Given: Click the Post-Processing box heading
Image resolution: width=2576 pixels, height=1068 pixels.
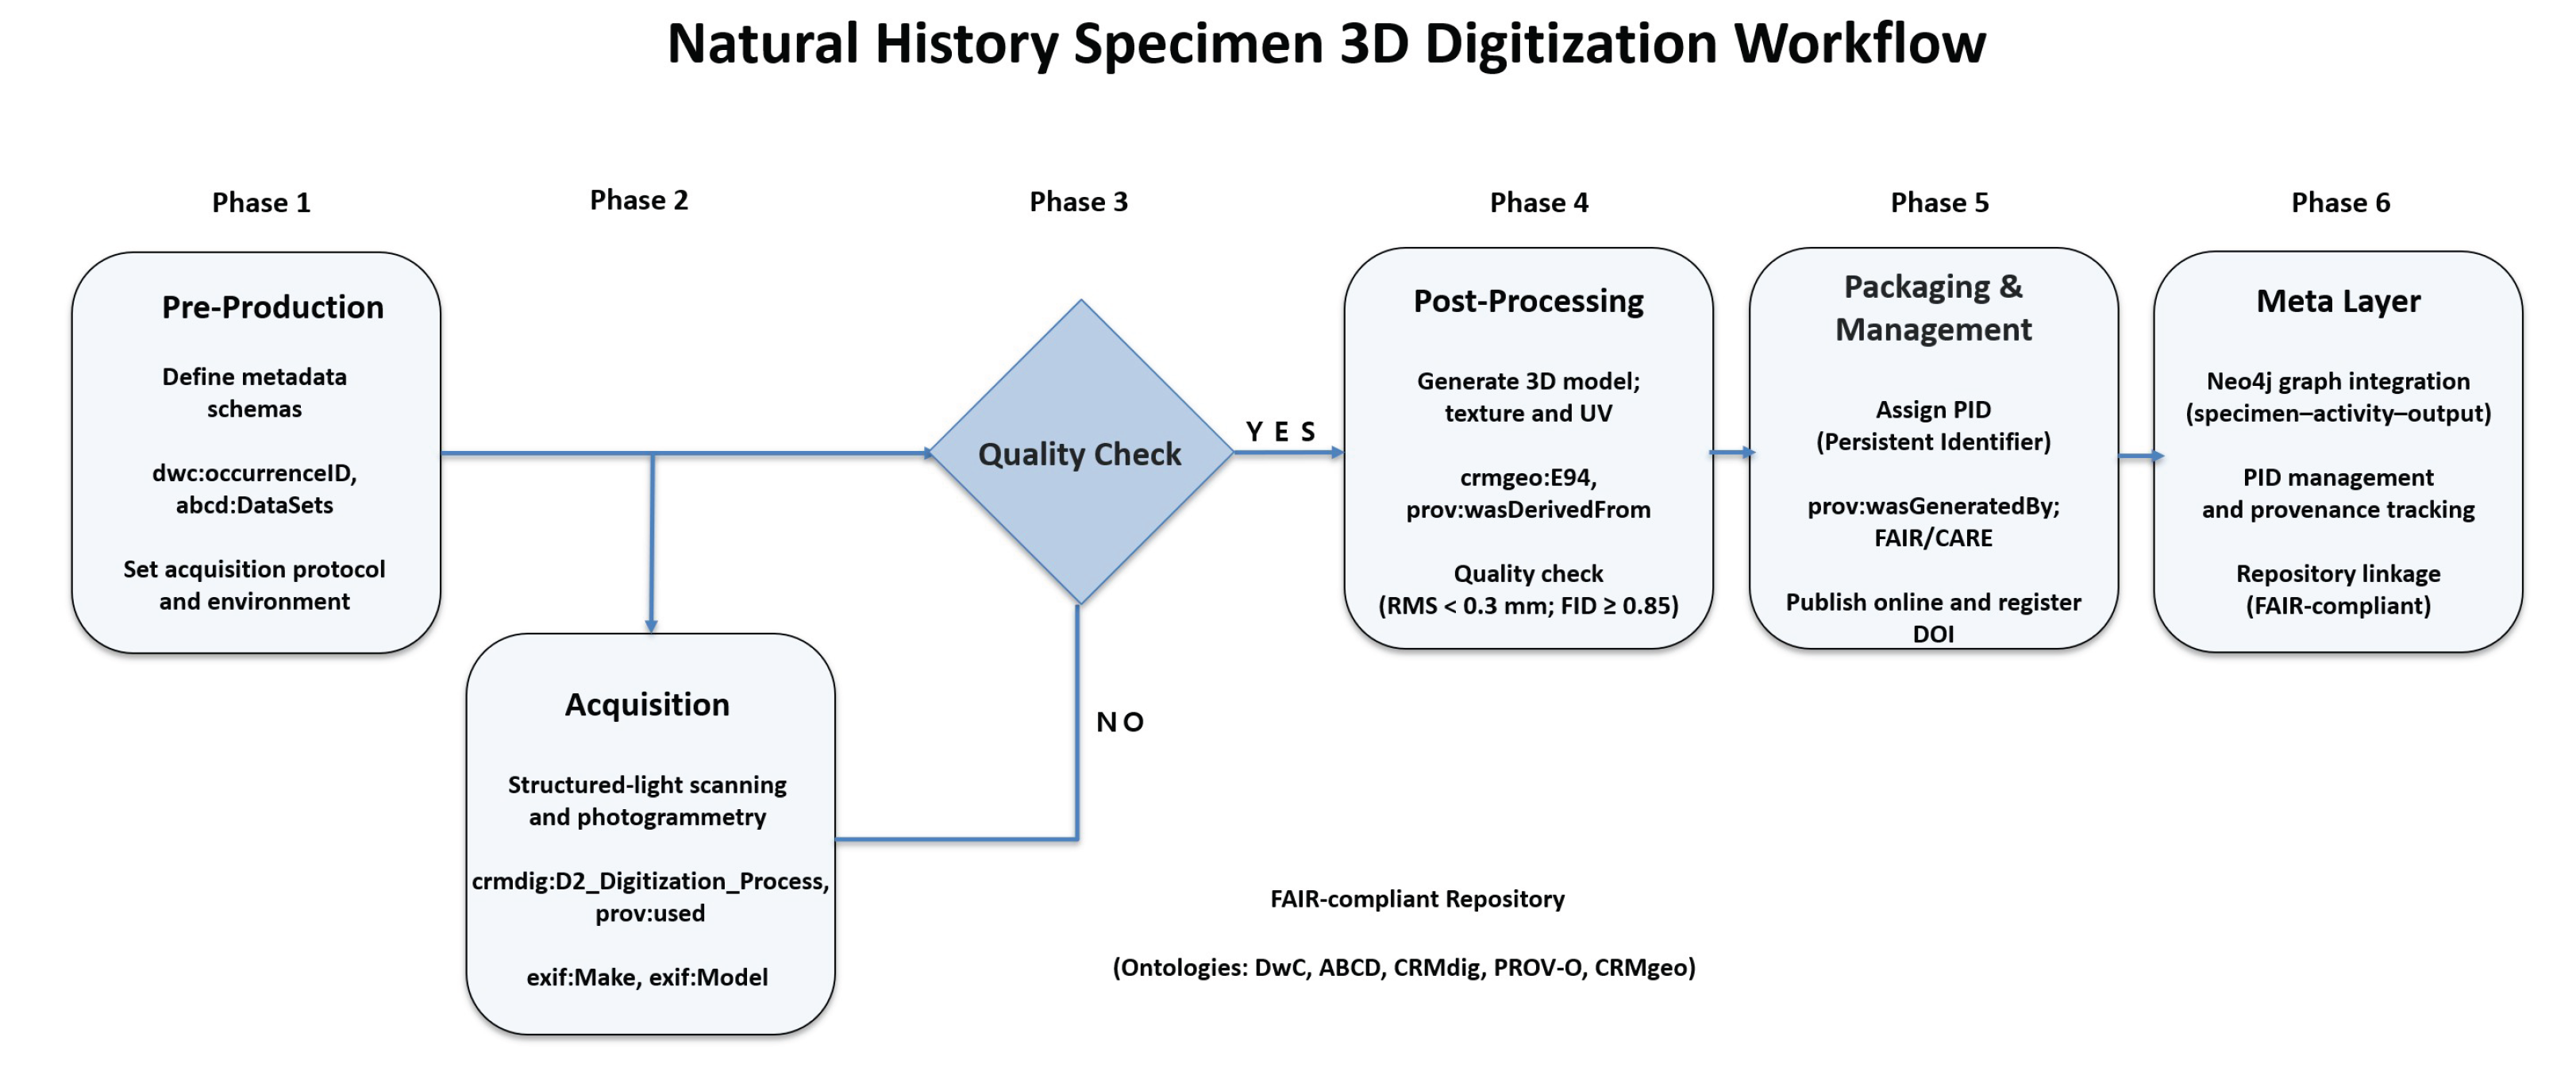Looking at the screenshot, I should (x=1528, y=301).
